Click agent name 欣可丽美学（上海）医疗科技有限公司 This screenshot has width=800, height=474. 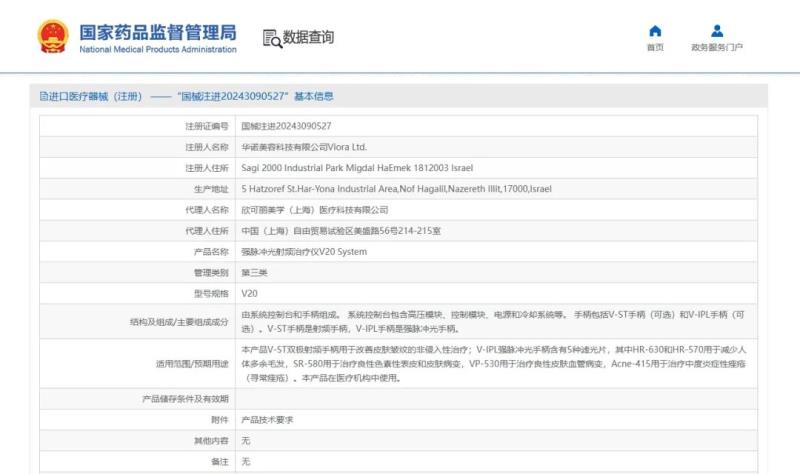click(x=315, y=210)
